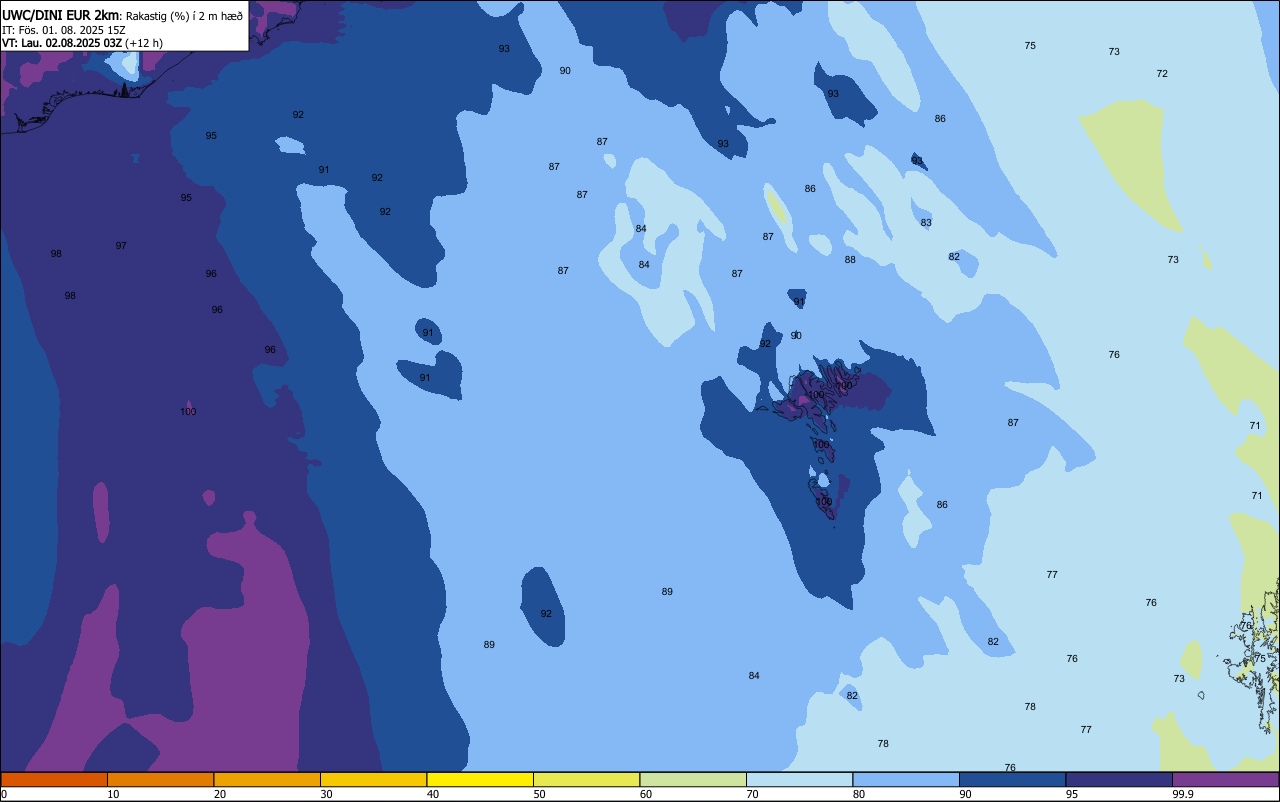Click the legend tick label '10'

[x=113, y=794]
